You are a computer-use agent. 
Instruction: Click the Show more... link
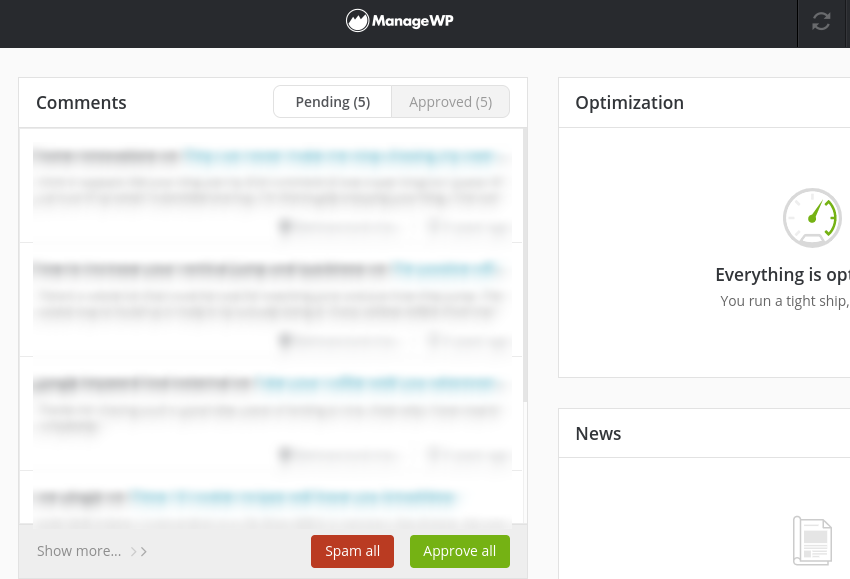(x=79, y=551)
